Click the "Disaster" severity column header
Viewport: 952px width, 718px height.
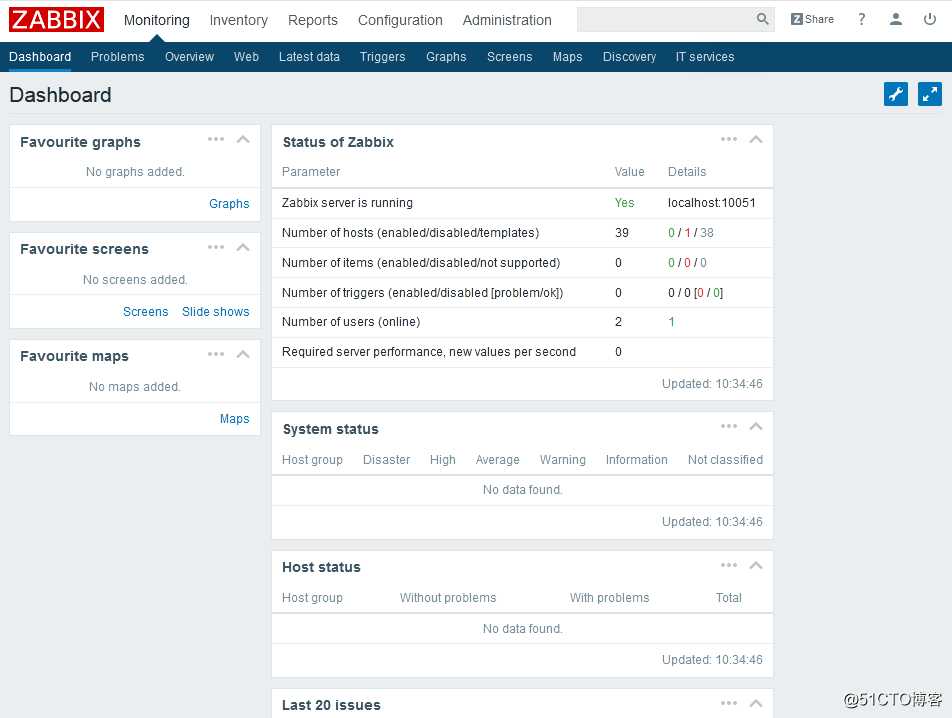[387, 459]
